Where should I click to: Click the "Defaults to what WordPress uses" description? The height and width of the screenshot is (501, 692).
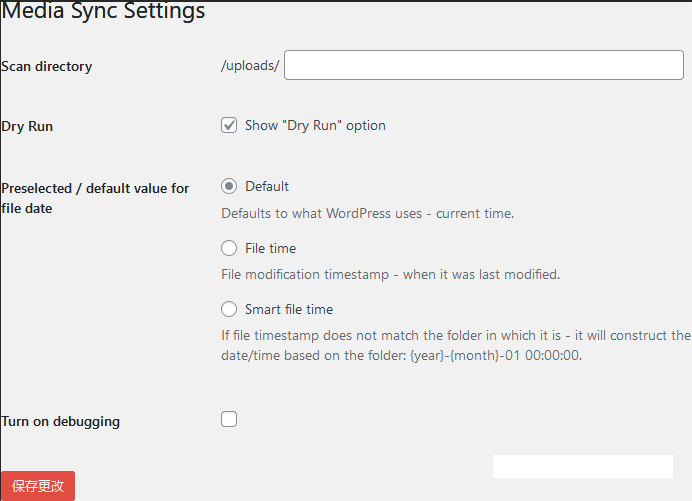(367, 214)
